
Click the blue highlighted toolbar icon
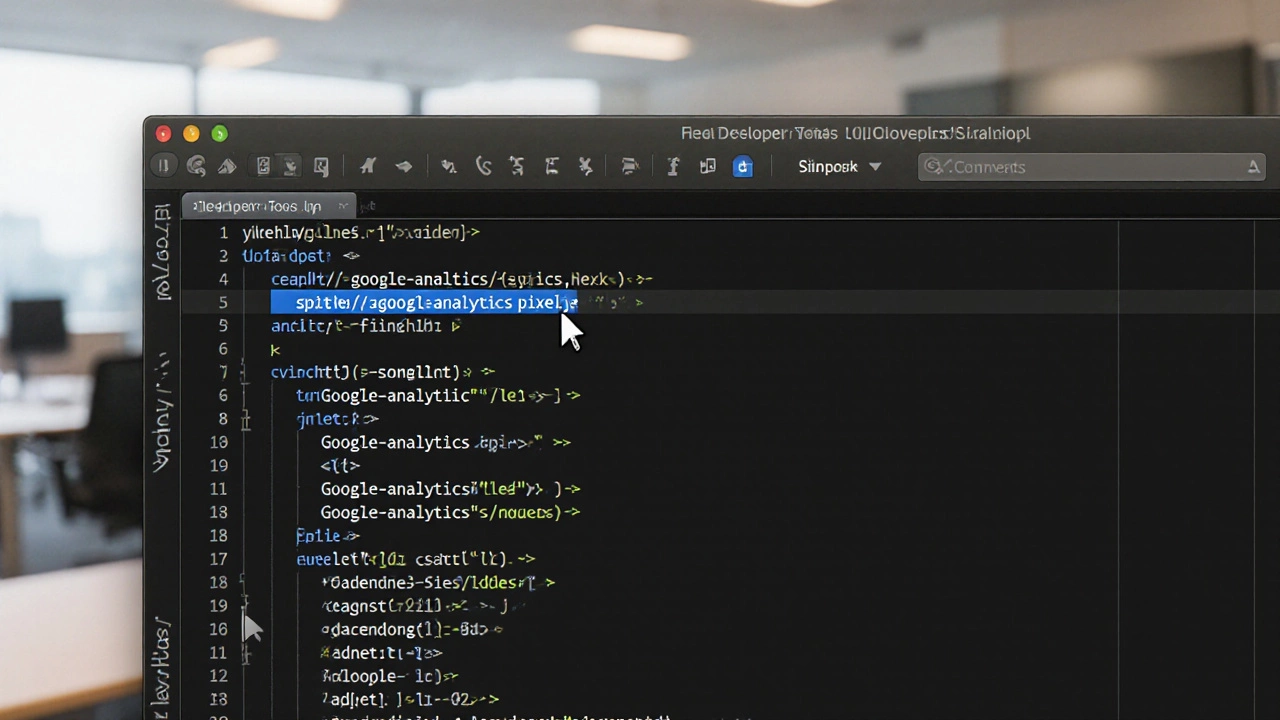742,167
